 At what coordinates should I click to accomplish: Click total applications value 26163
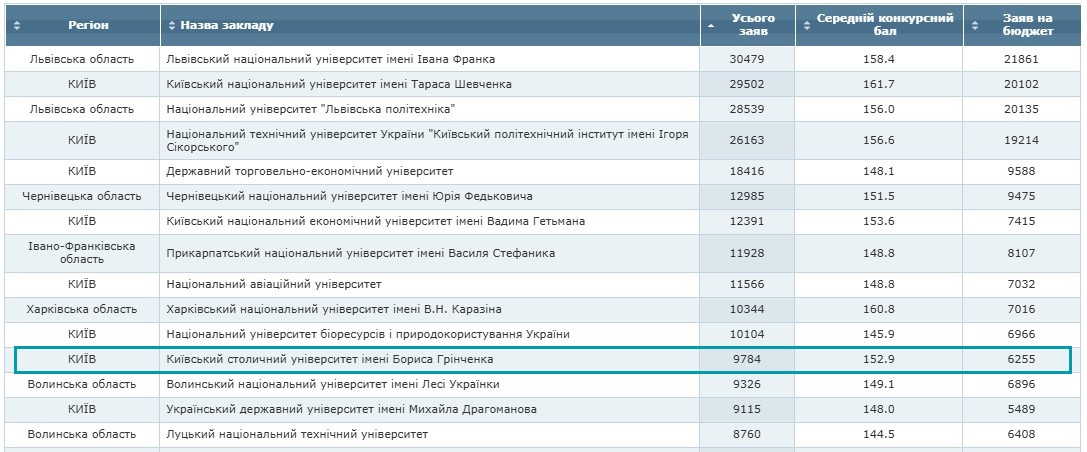747,140
